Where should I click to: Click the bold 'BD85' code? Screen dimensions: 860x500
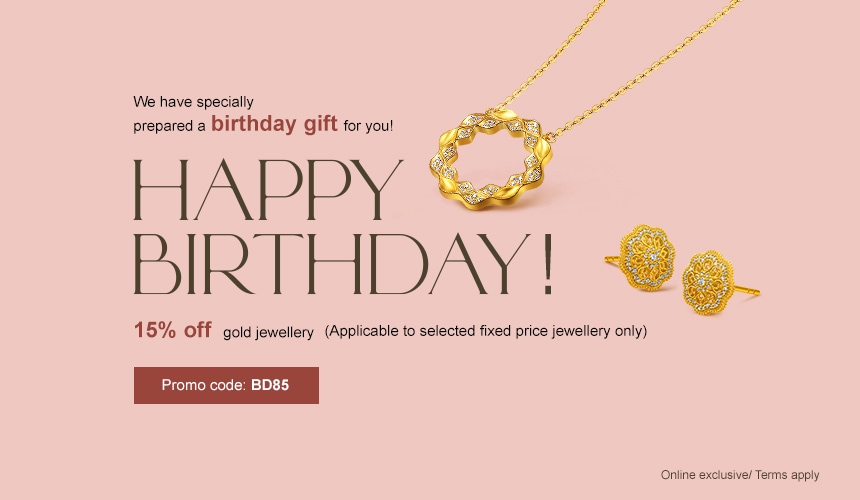(x=270, y=385)
